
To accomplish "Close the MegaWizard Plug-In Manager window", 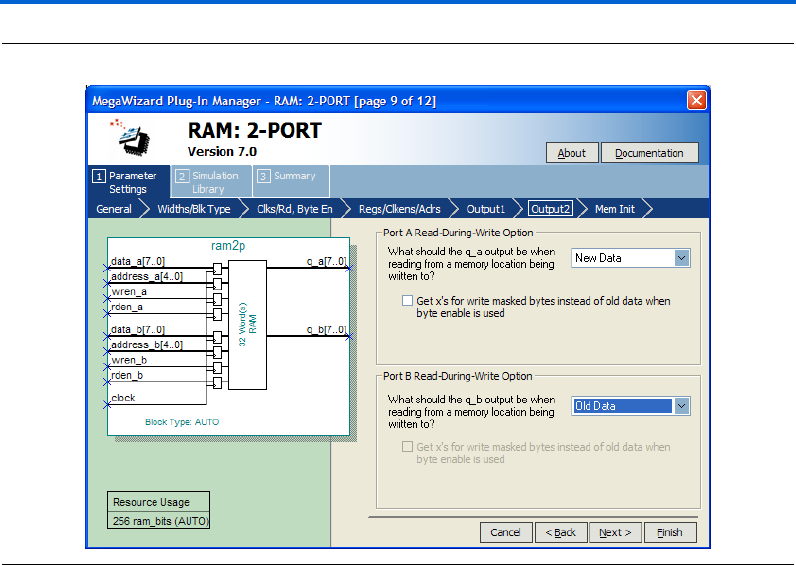I will pos(696,100).
